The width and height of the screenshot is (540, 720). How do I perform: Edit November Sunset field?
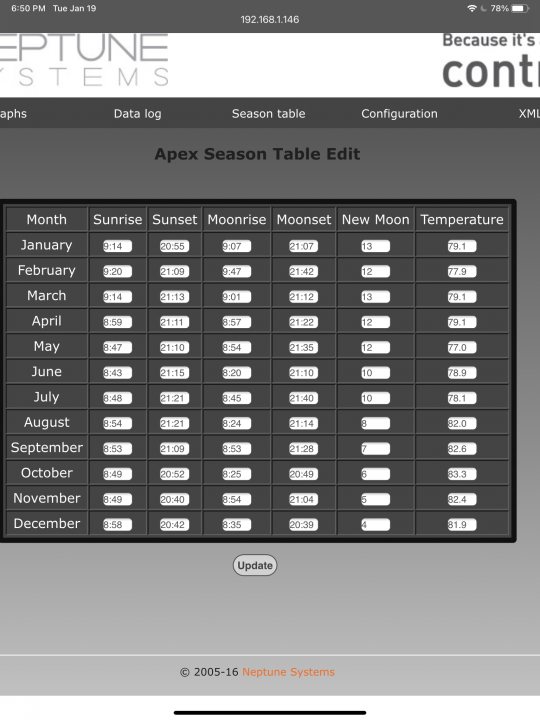click(174, 499)
